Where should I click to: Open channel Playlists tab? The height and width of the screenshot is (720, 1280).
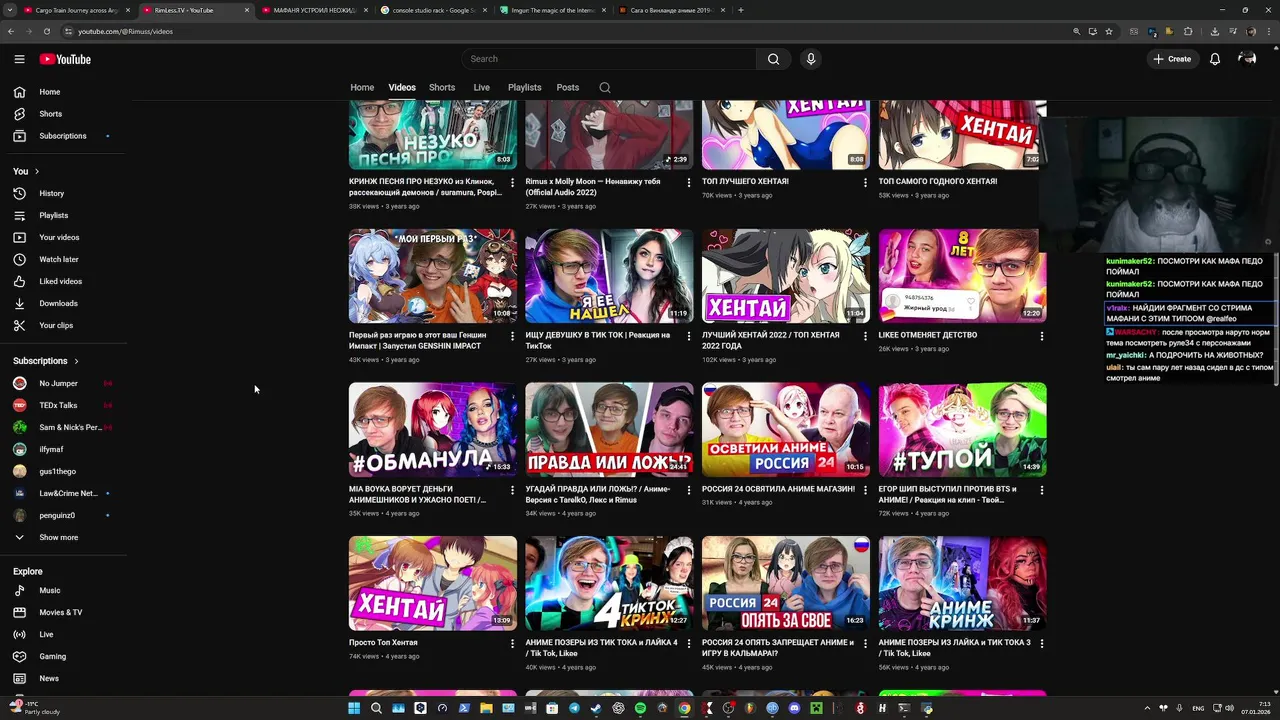tap(524, 87)
